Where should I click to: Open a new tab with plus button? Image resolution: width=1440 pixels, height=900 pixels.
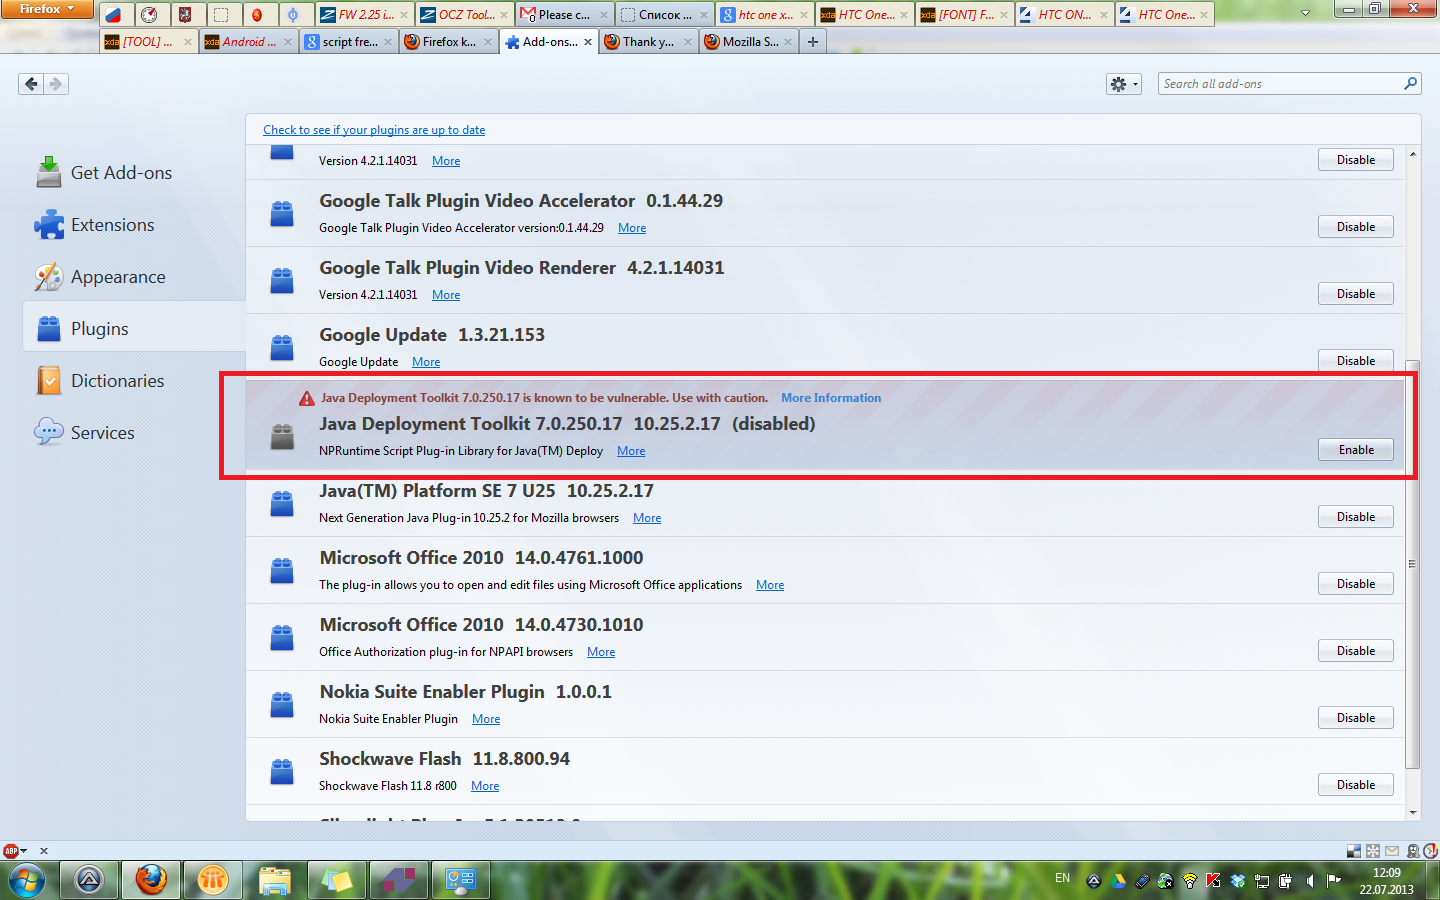pyautogui.click(x=813, y=42)
